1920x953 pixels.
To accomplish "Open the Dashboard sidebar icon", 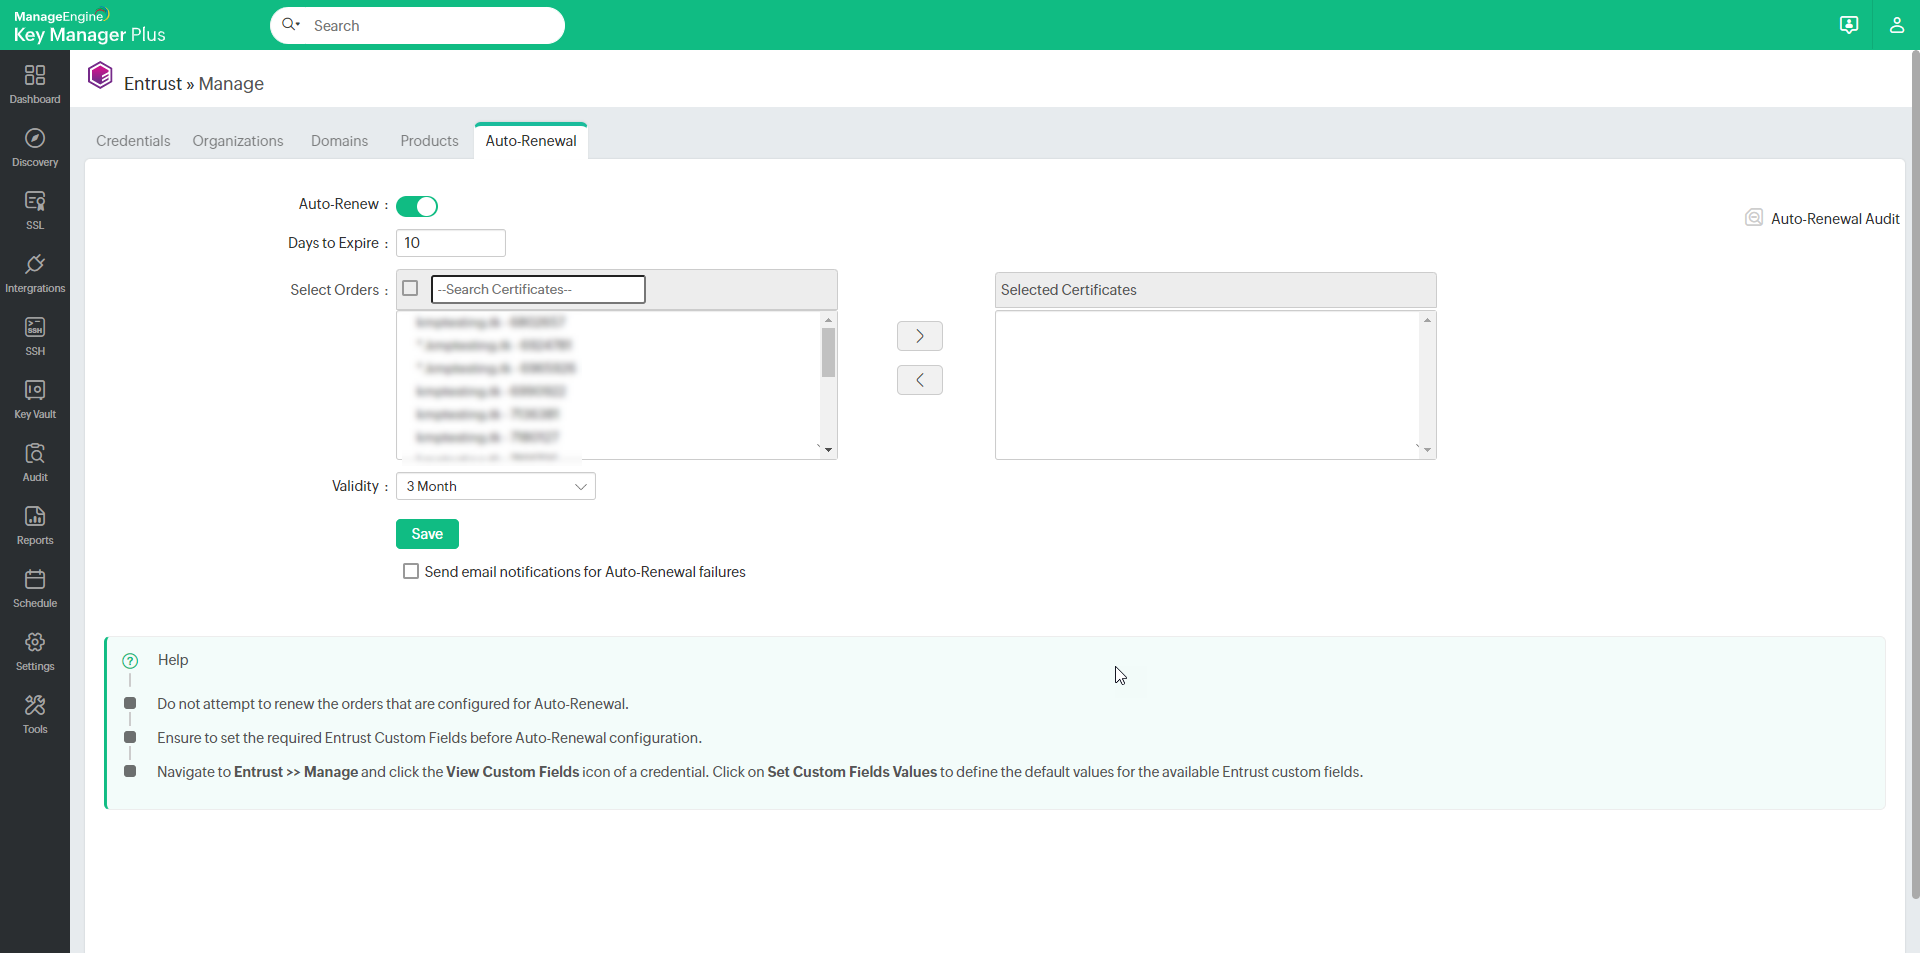I will click(35, 76).
